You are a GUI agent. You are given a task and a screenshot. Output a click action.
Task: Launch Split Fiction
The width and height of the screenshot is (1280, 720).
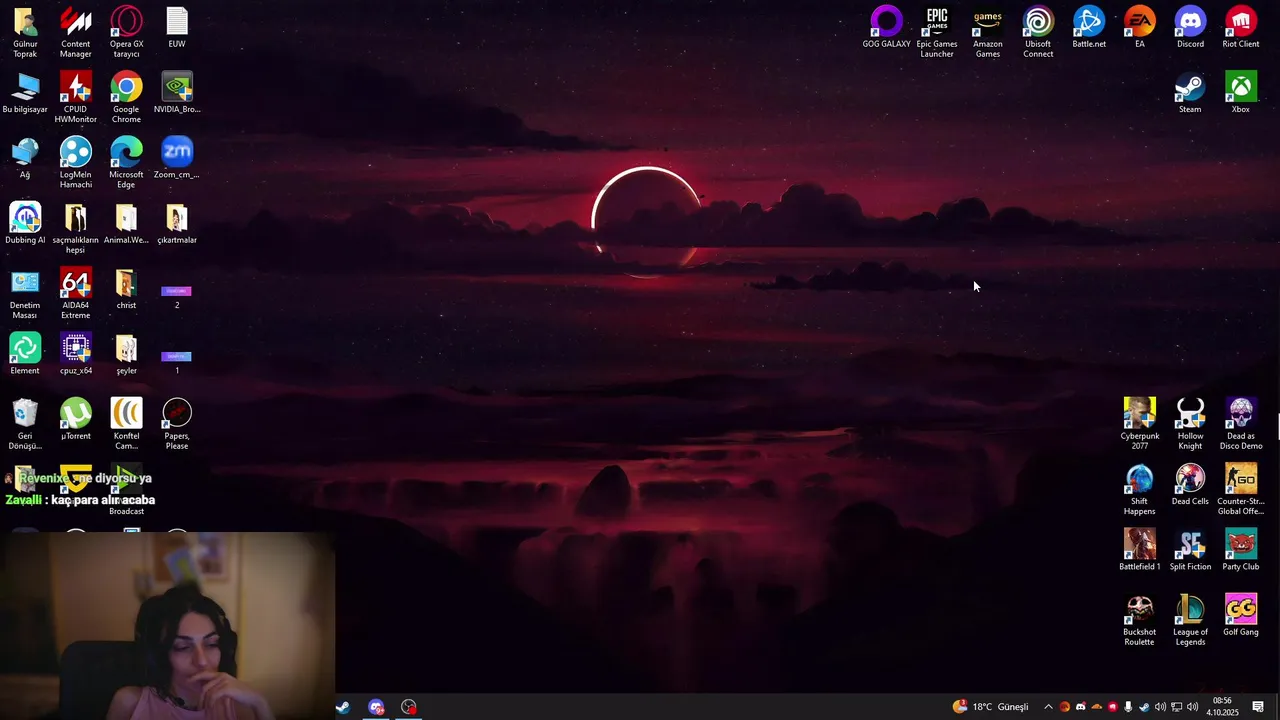coord(1190,550)
